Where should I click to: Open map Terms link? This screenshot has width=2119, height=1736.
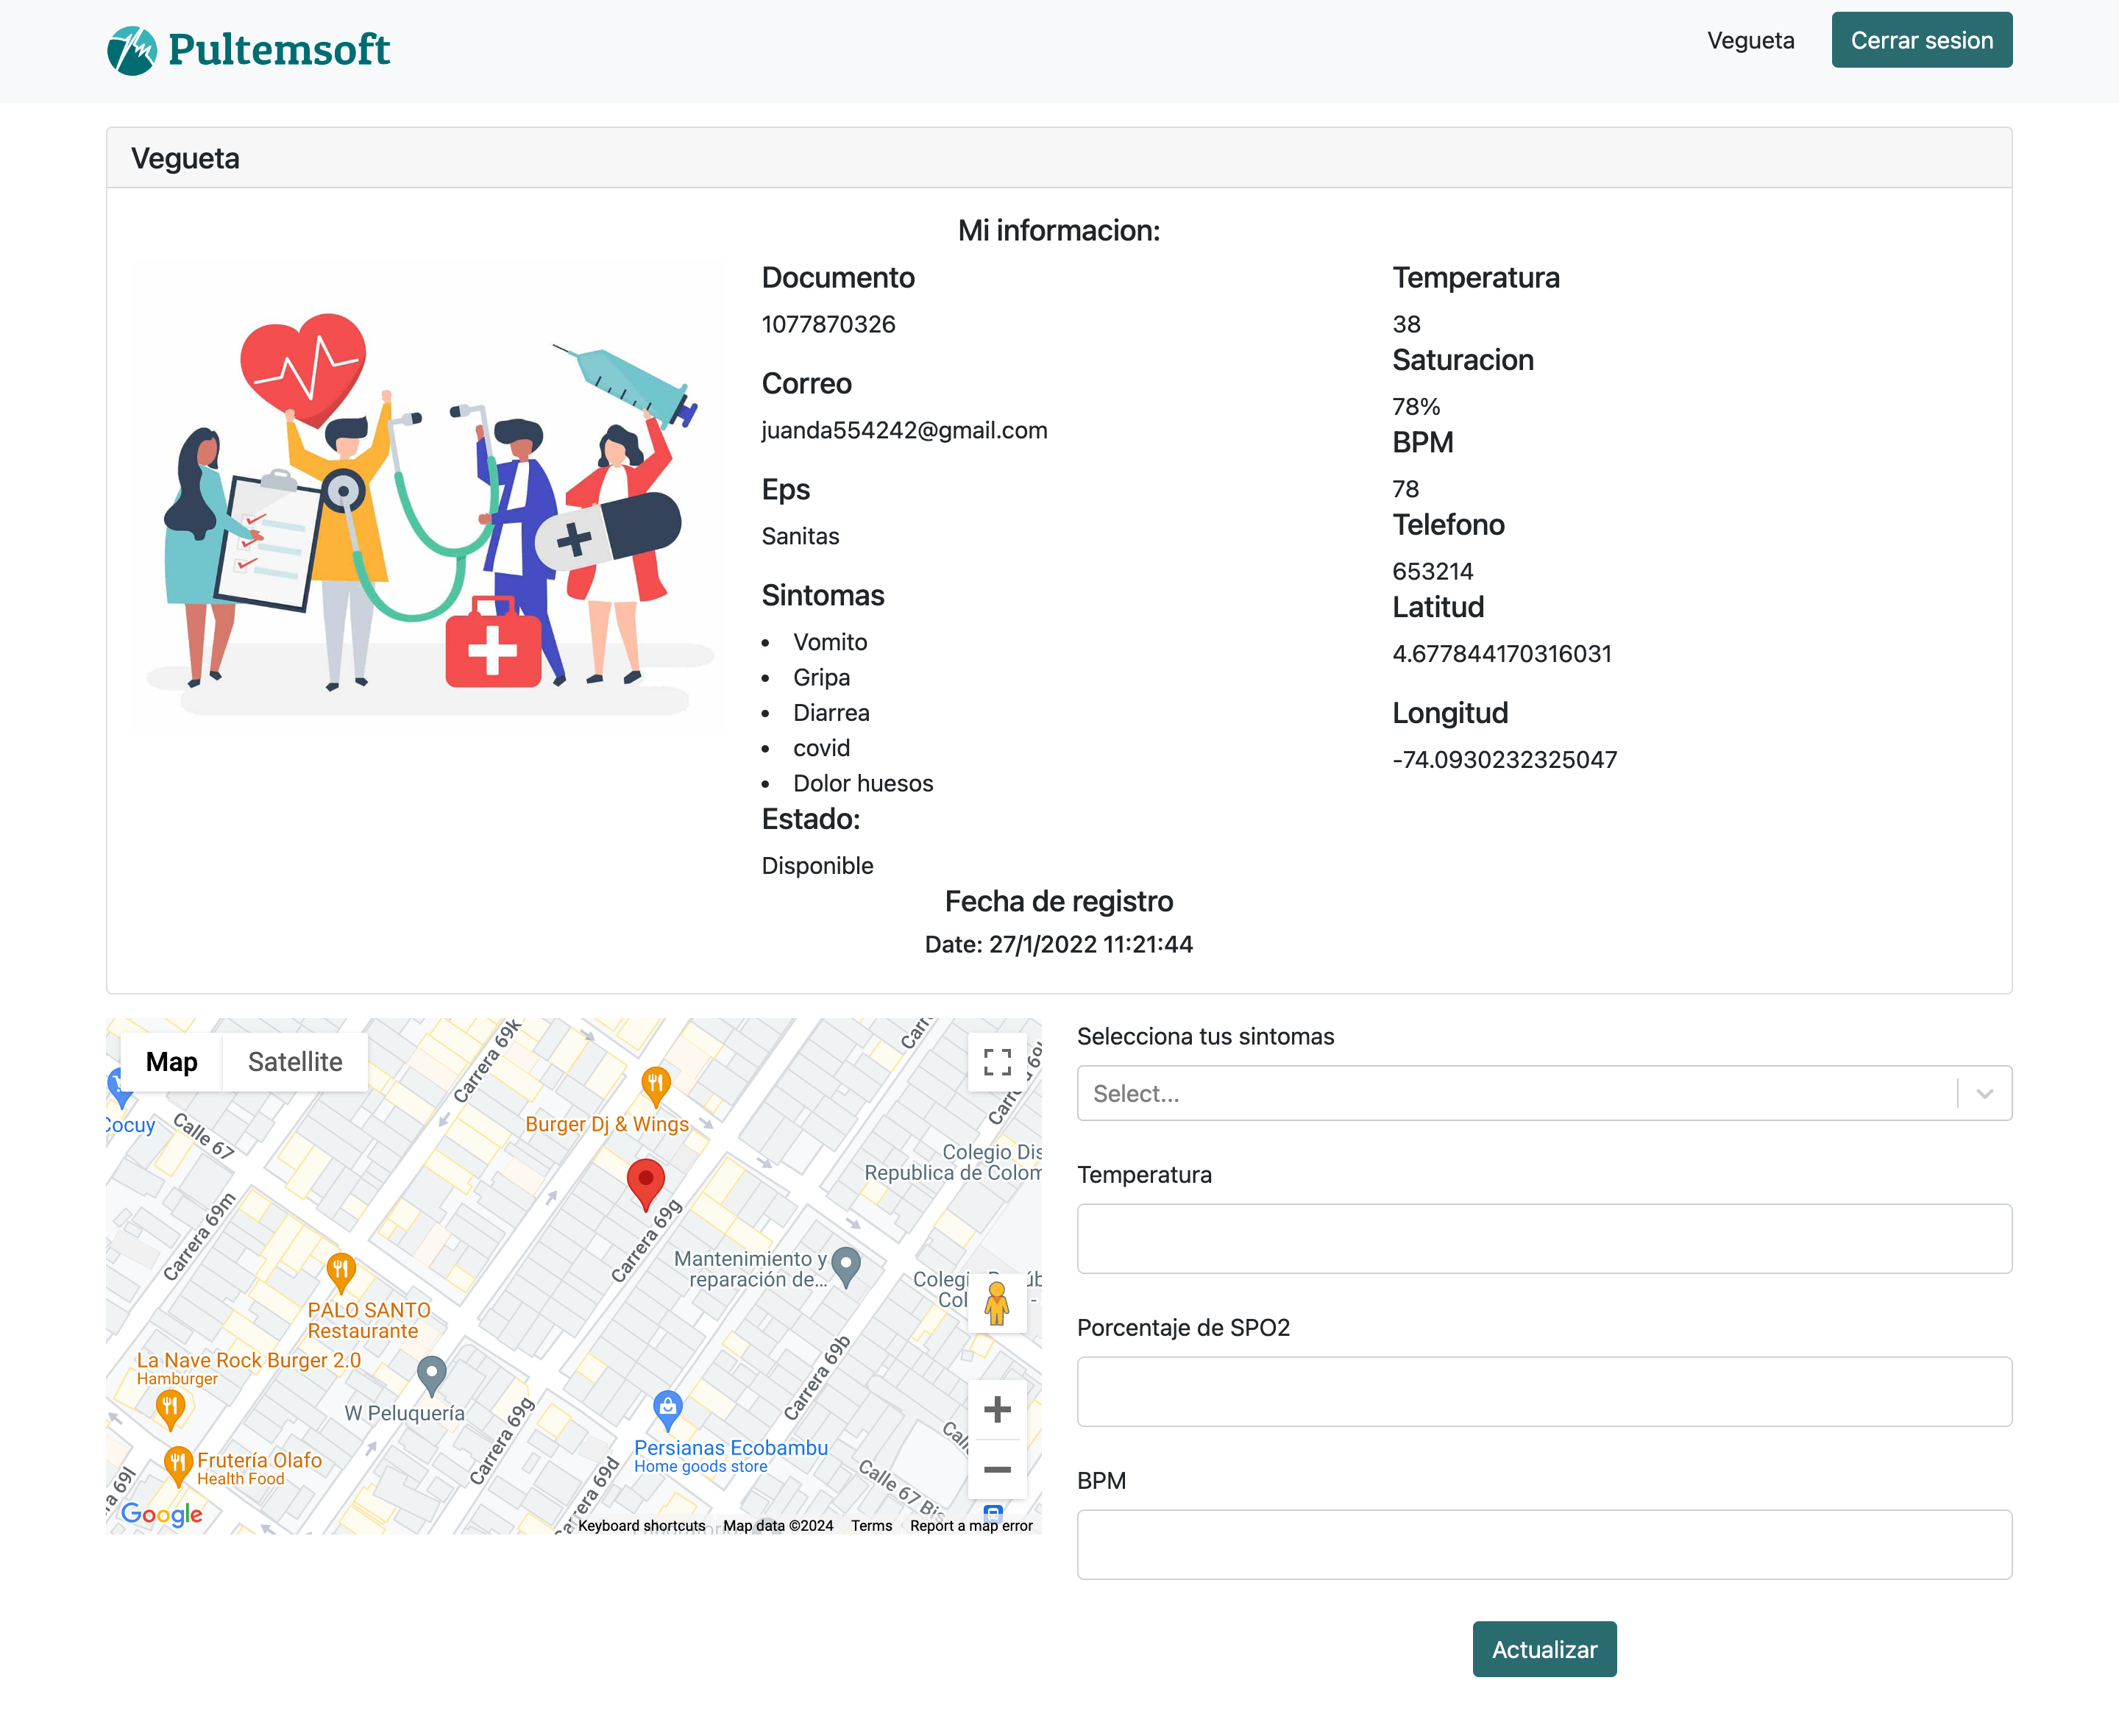pos(872,1526)
